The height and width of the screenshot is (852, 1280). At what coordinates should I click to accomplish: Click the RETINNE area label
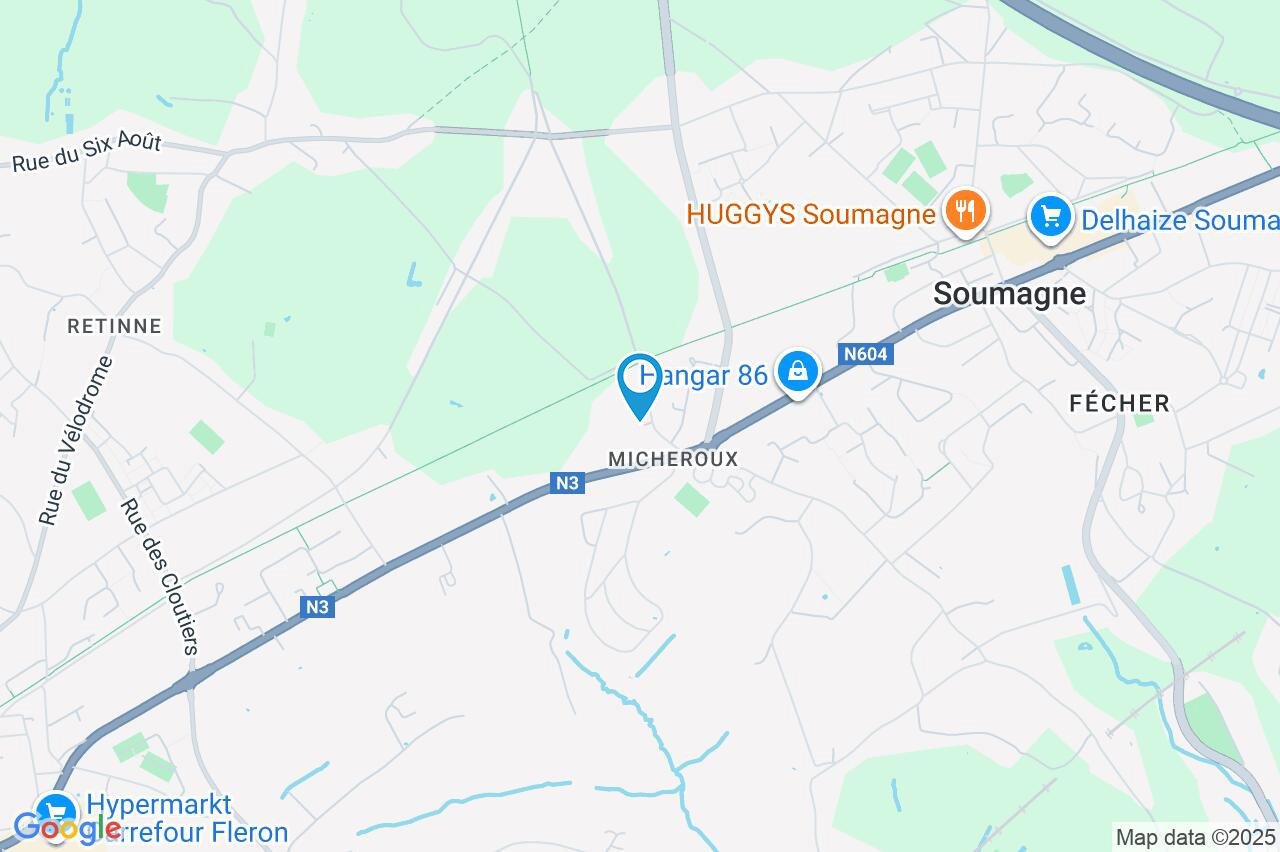click(114, 326)
